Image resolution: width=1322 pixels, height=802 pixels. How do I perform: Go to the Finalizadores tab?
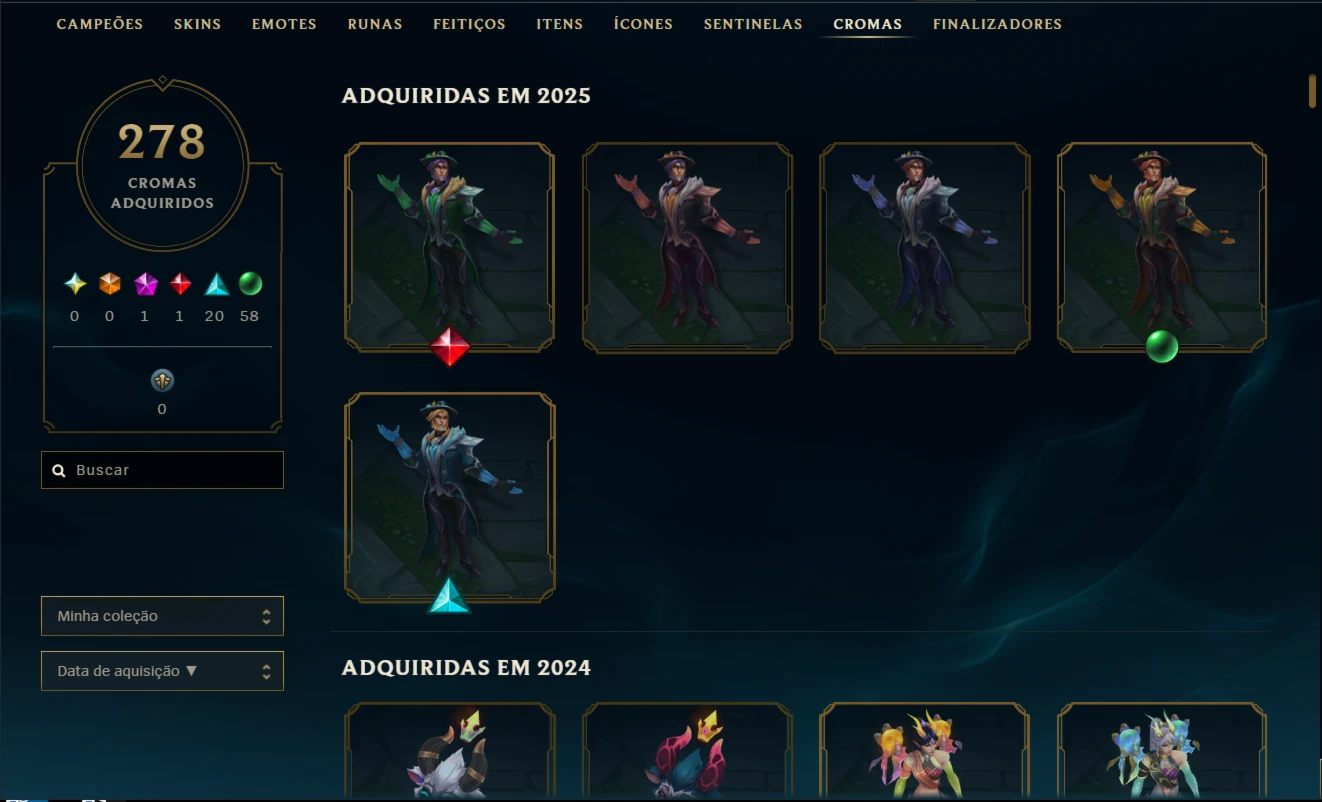(997, 24)
